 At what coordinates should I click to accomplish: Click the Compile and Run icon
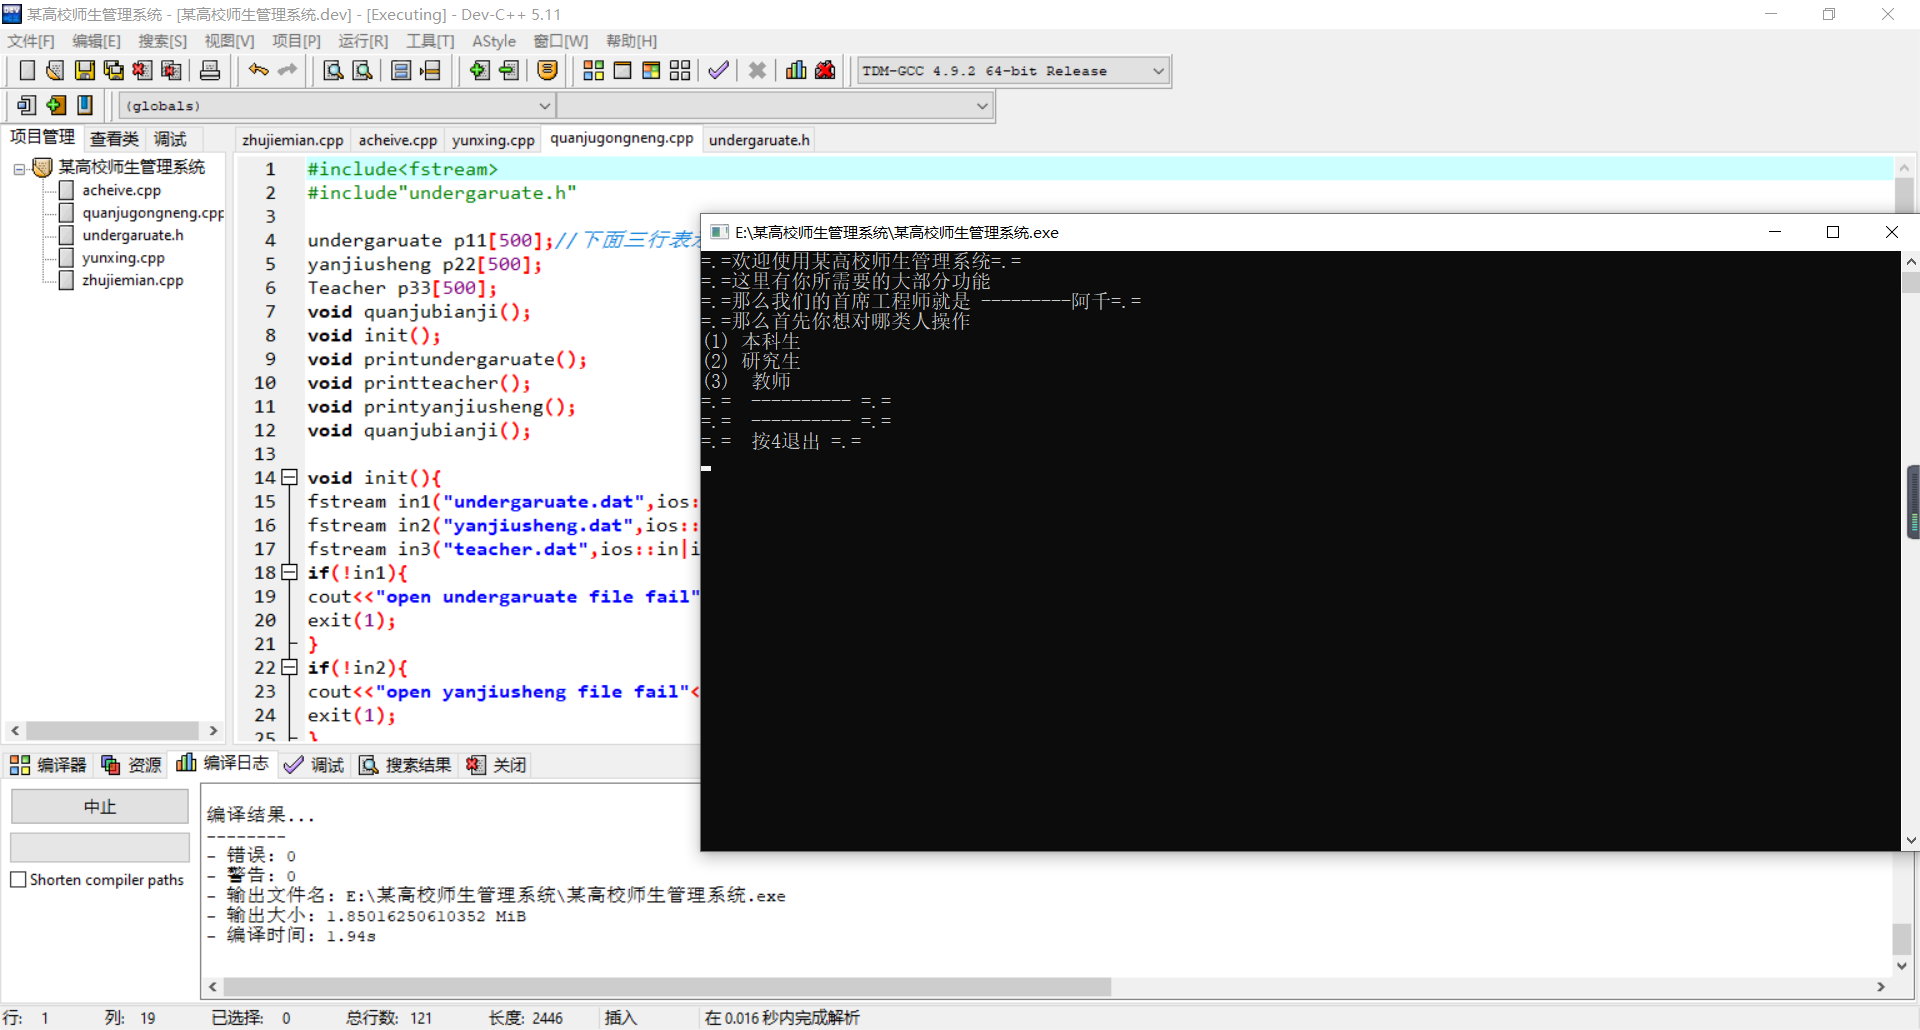(651, 70)
